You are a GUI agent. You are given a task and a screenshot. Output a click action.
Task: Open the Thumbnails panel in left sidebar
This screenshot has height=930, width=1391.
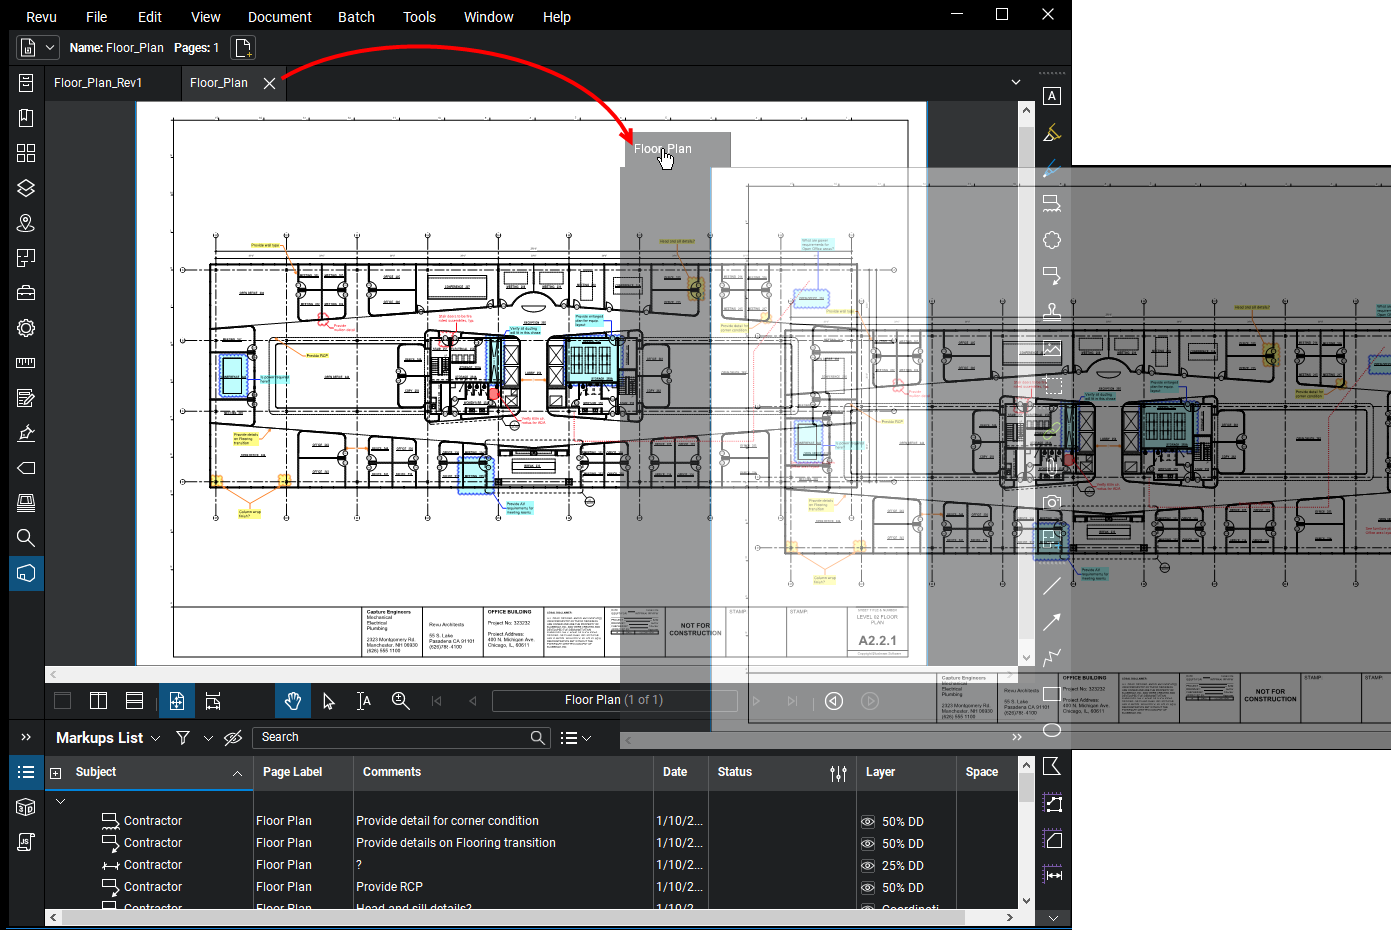pos(26,153)
